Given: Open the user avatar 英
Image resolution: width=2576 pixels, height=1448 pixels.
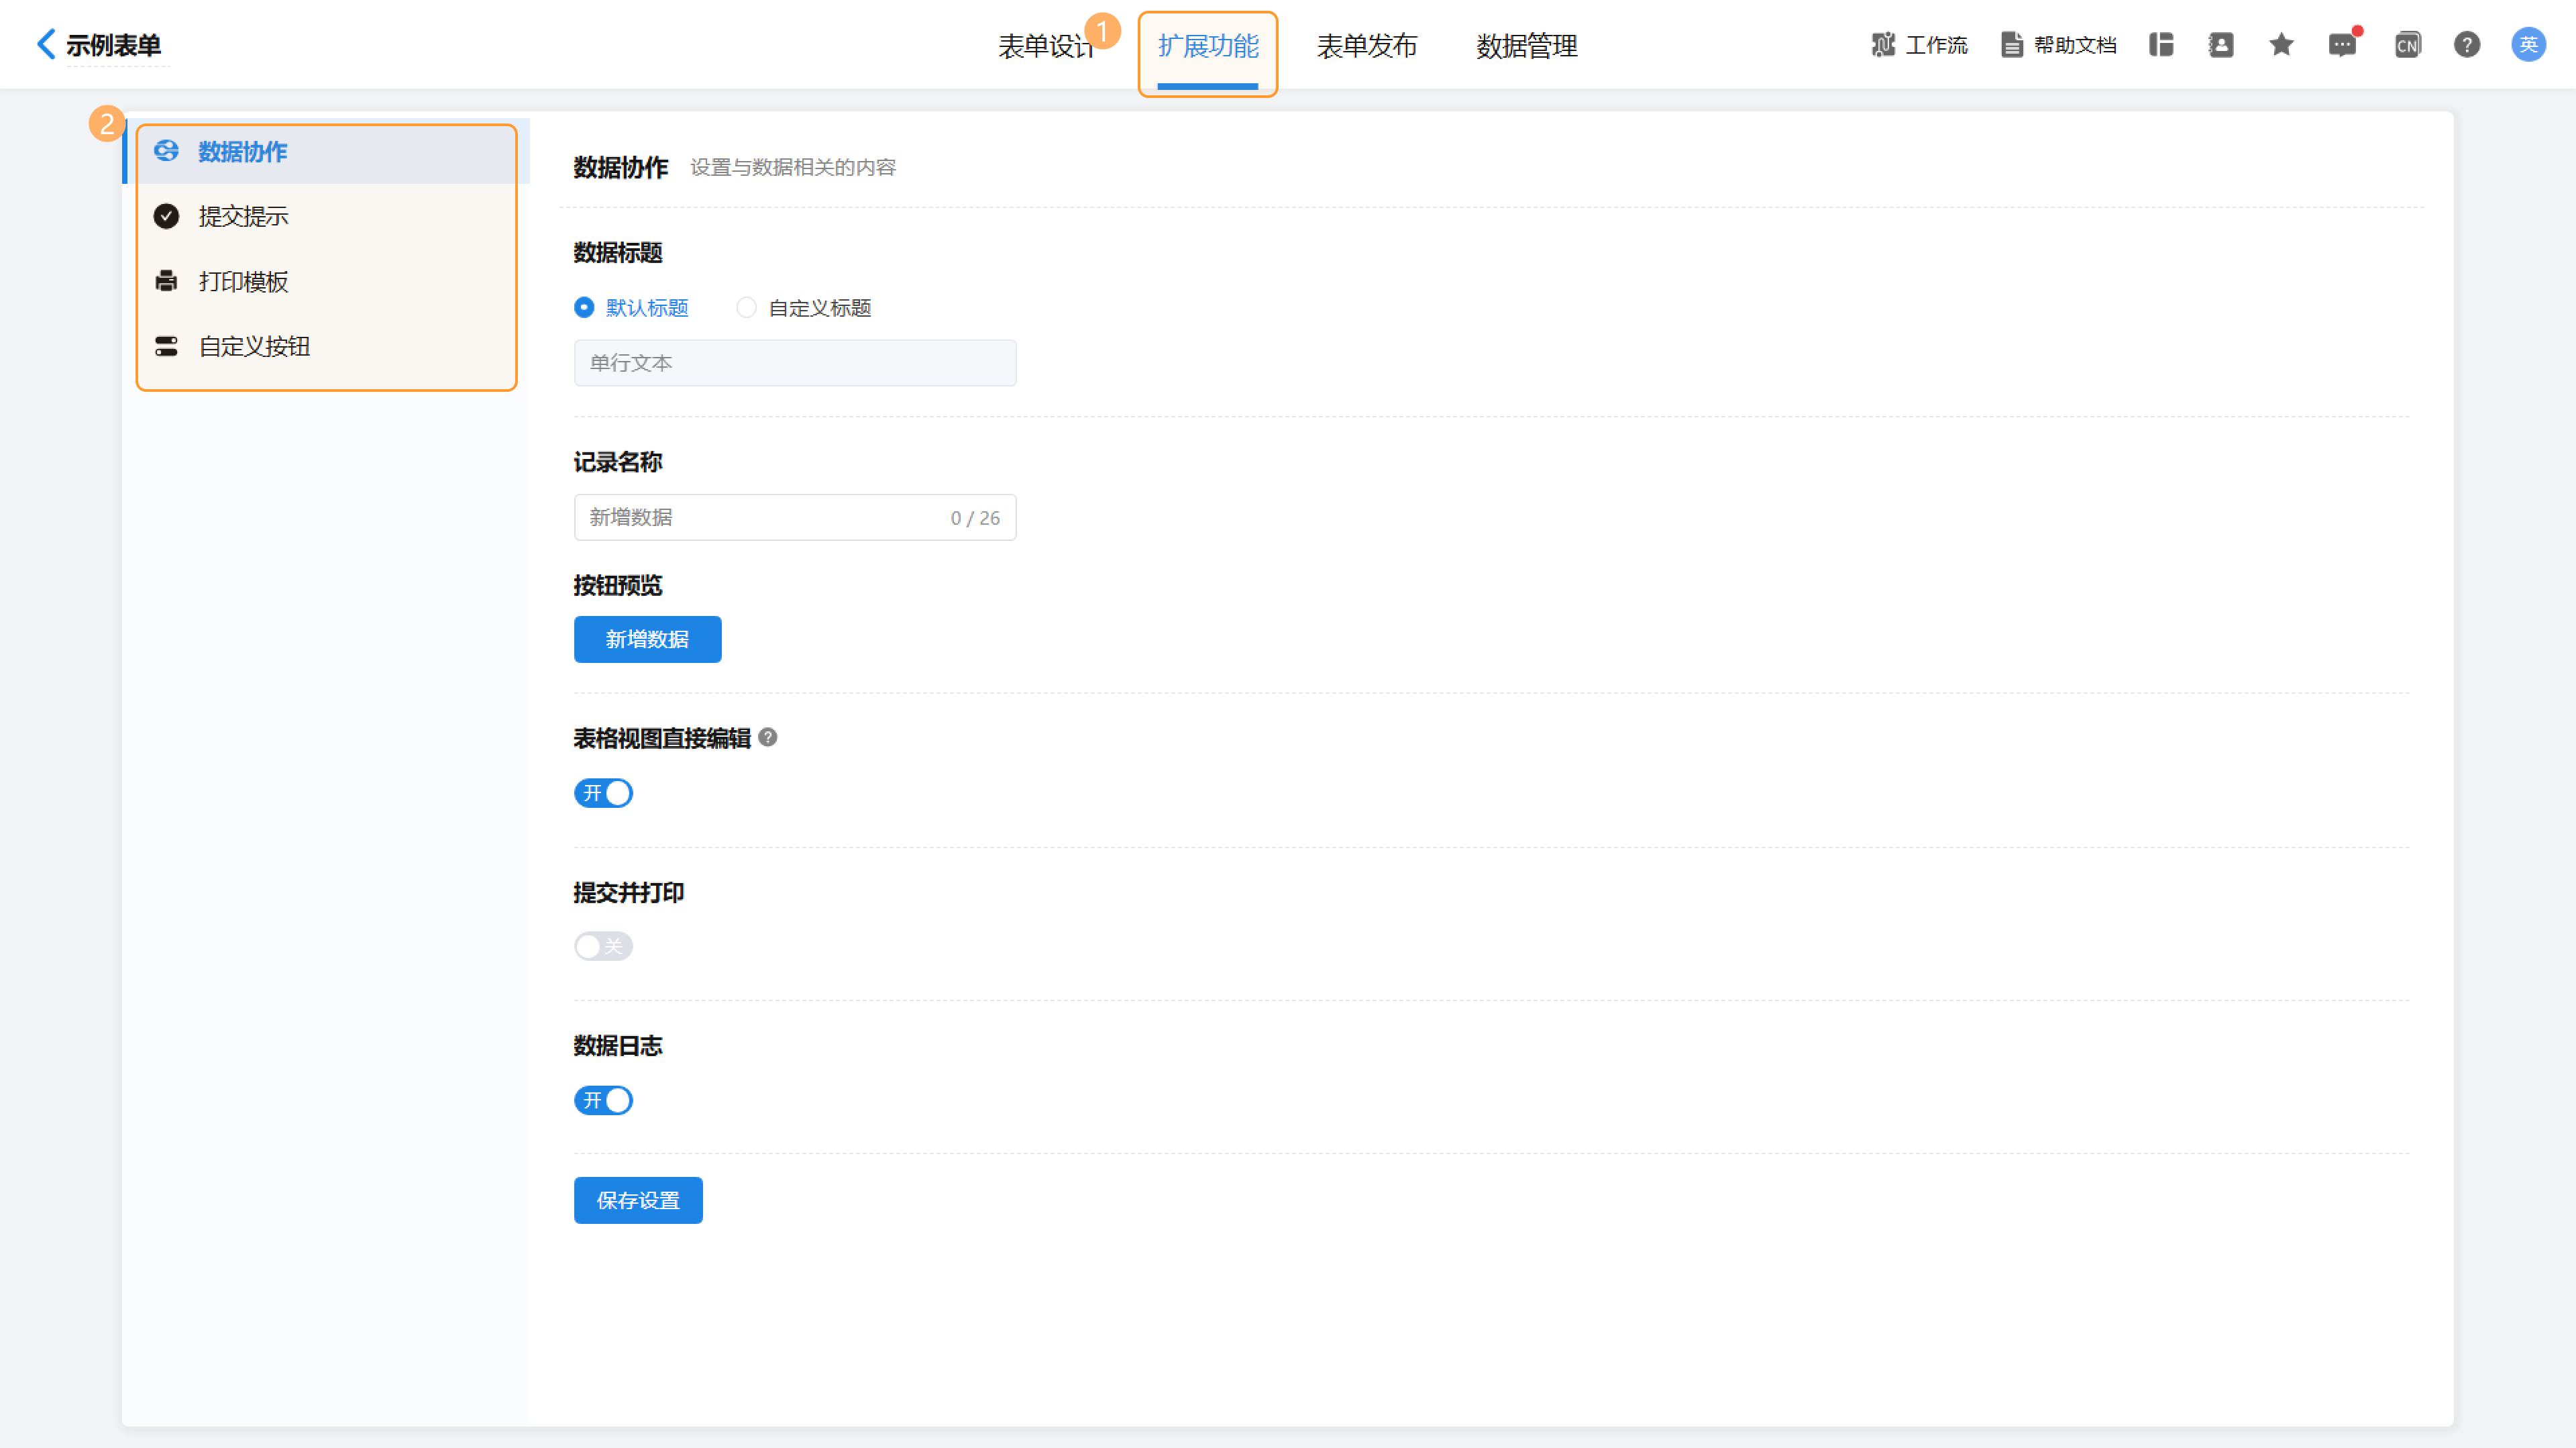Looking at the screenshot, I should click(2529, 45).
